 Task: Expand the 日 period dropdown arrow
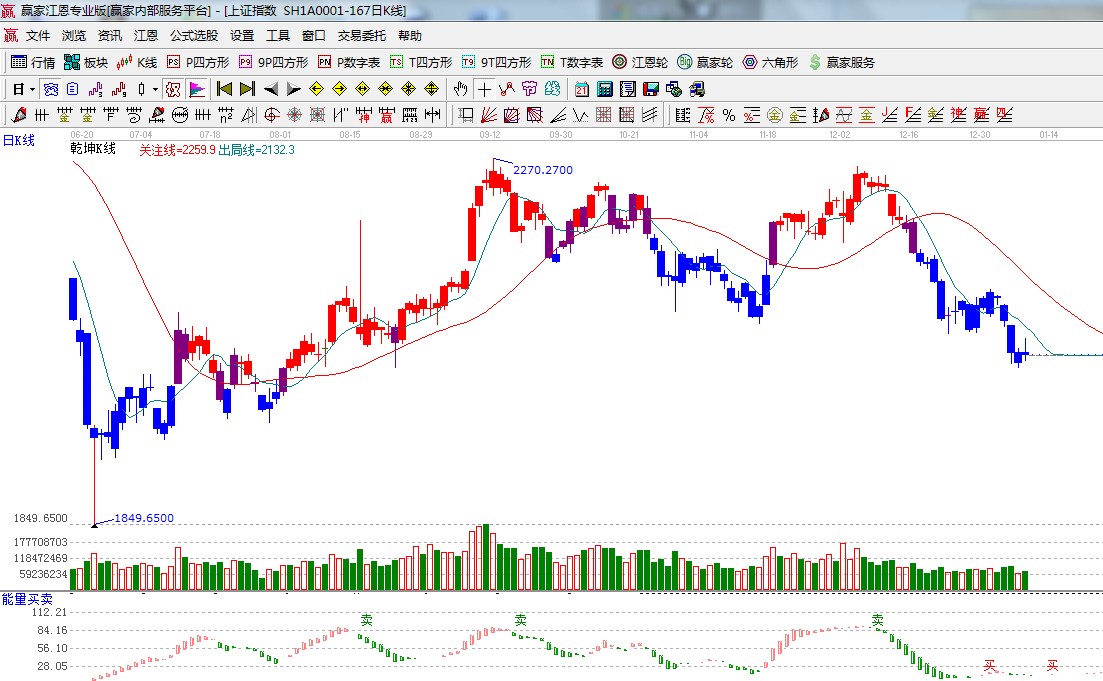point(32,89)
